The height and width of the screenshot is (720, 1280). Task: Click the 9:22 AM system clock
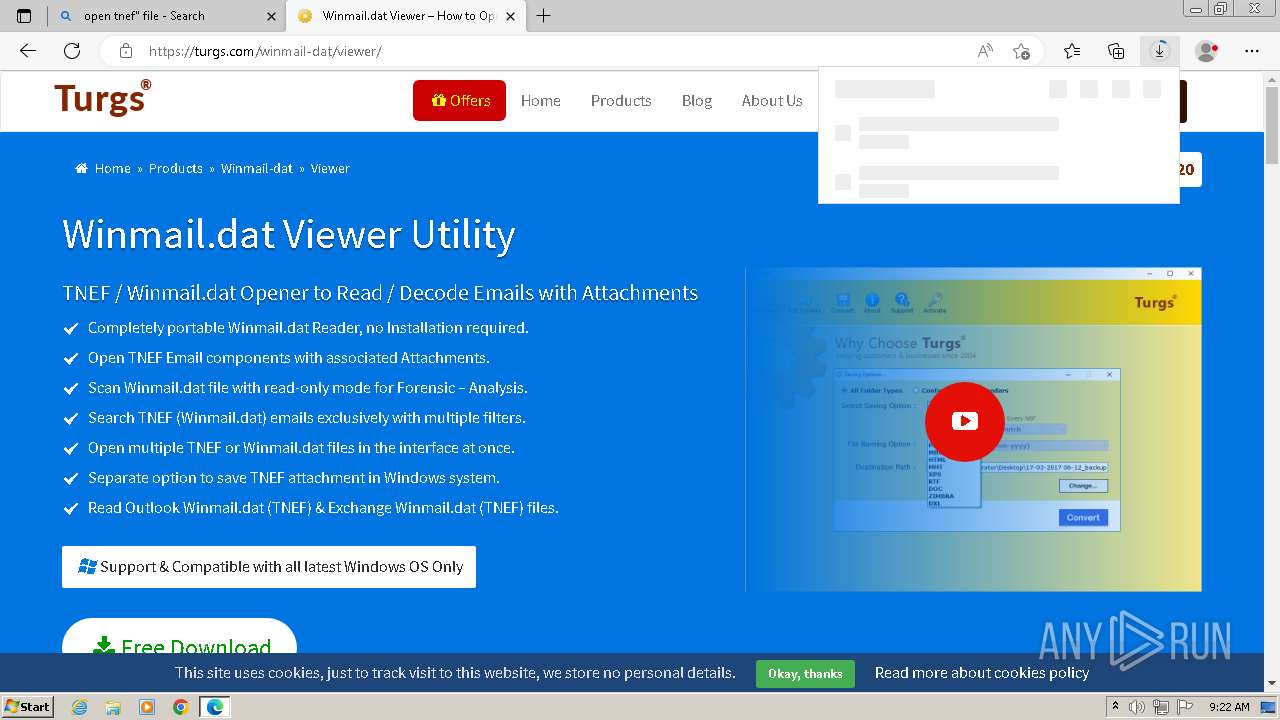click(x=1229, y=707)
